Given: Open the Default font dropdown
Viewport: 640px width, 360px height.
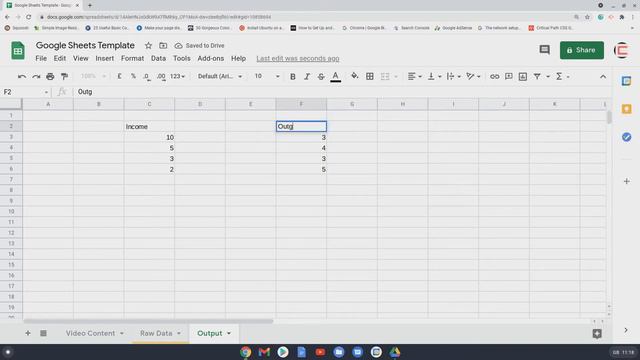Looking at the screenshot, I should coord(220,76).
